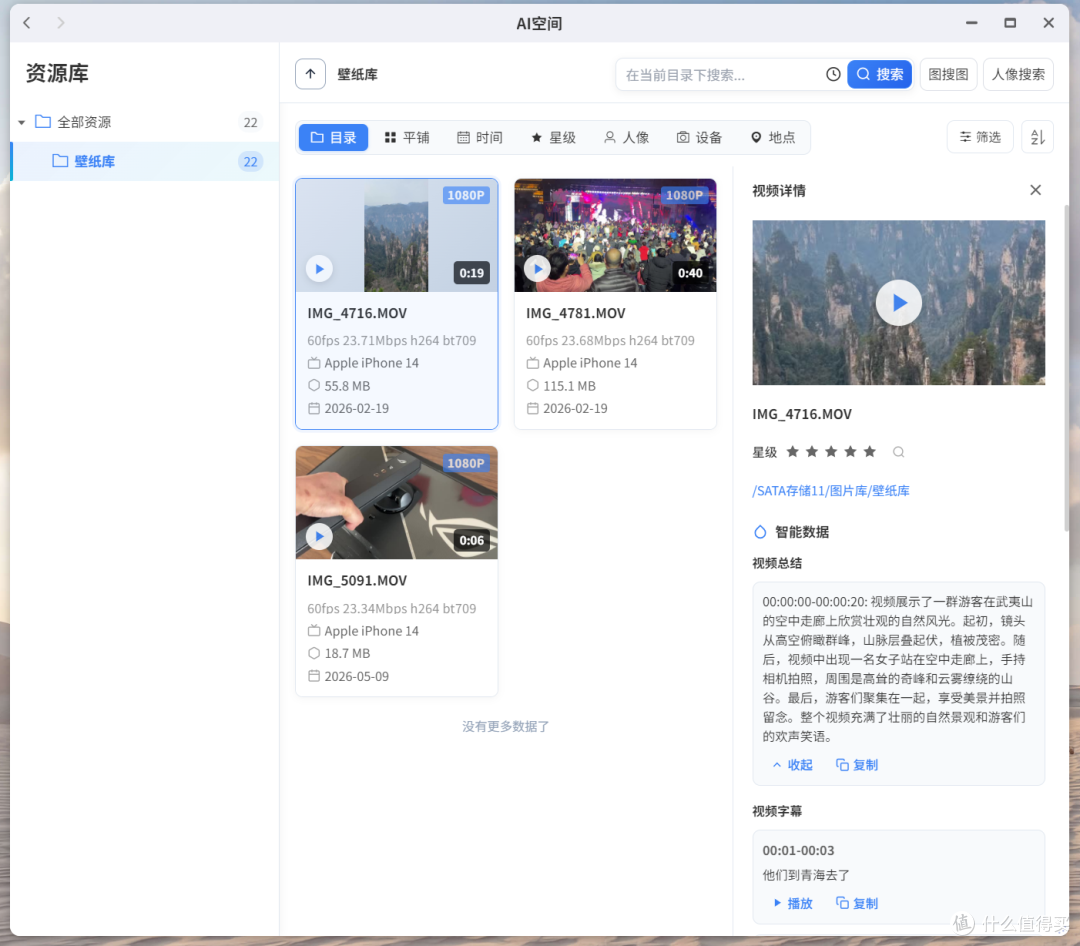Screen dimensions: 1080x946
Task: Click the IMG_4716.MOV file name in card
Action: click(x=357, y=313)
